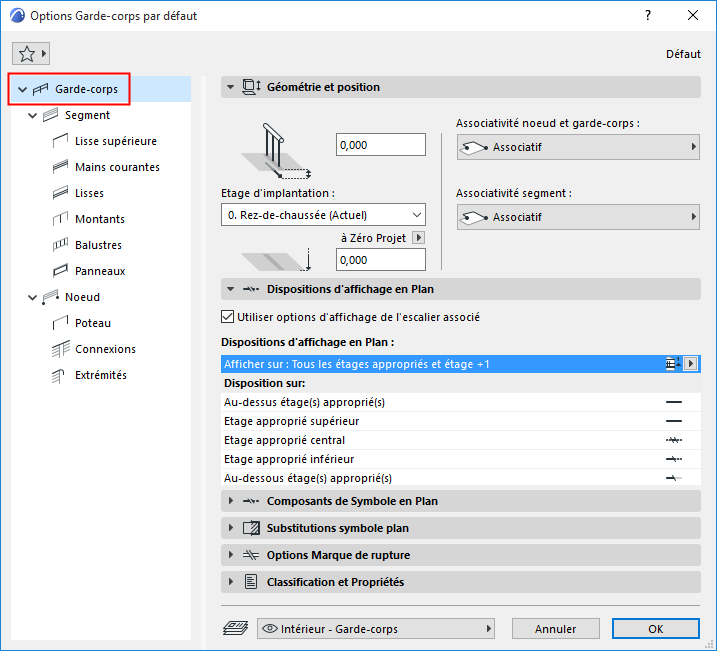Click the Mains courantes icon
This screenshot has width=717, height=651.
(60, 167)
